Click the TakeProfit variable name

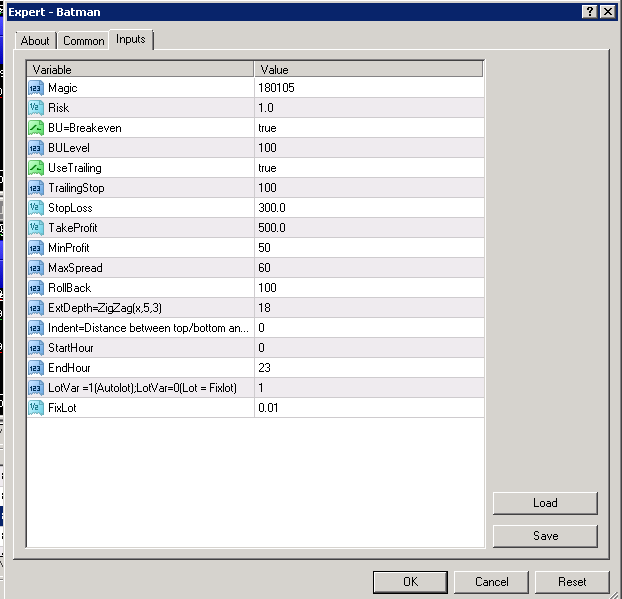click(73, 228)
